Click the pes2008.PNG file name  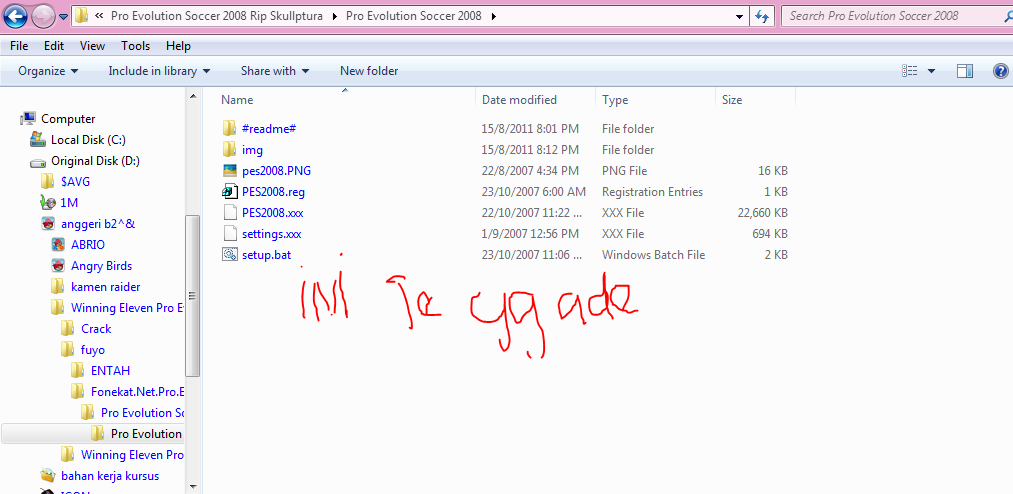point(277,170)
